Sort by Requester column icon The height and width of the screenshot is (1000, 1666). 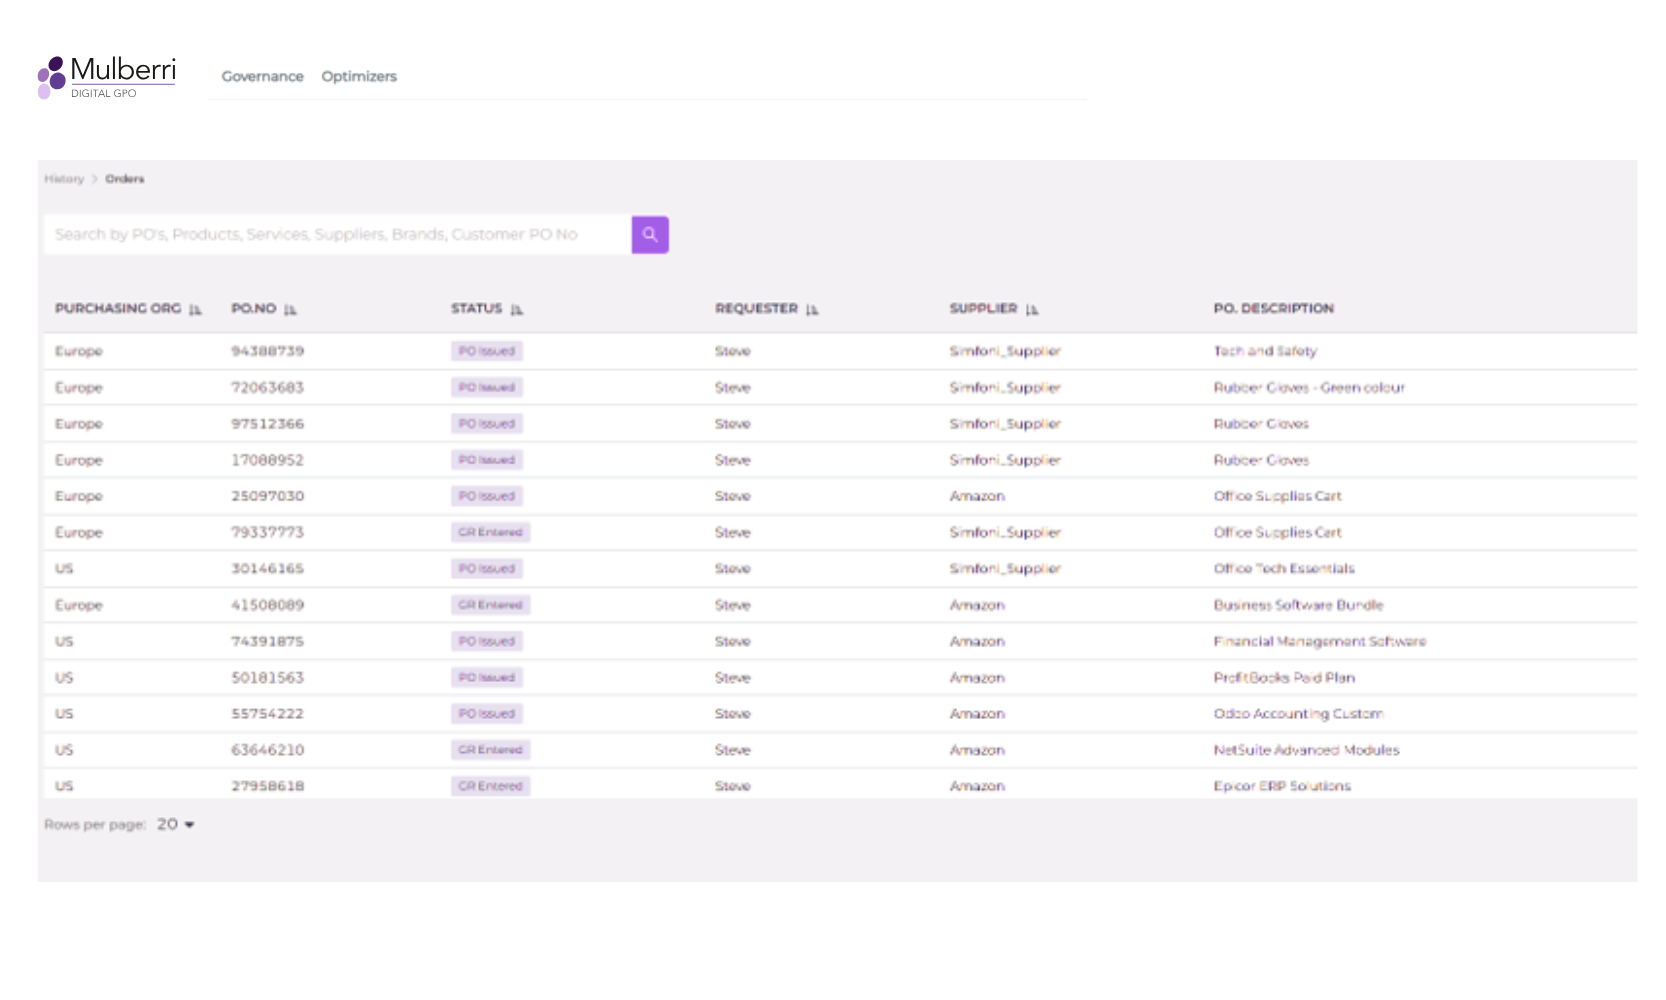(812, 310)
